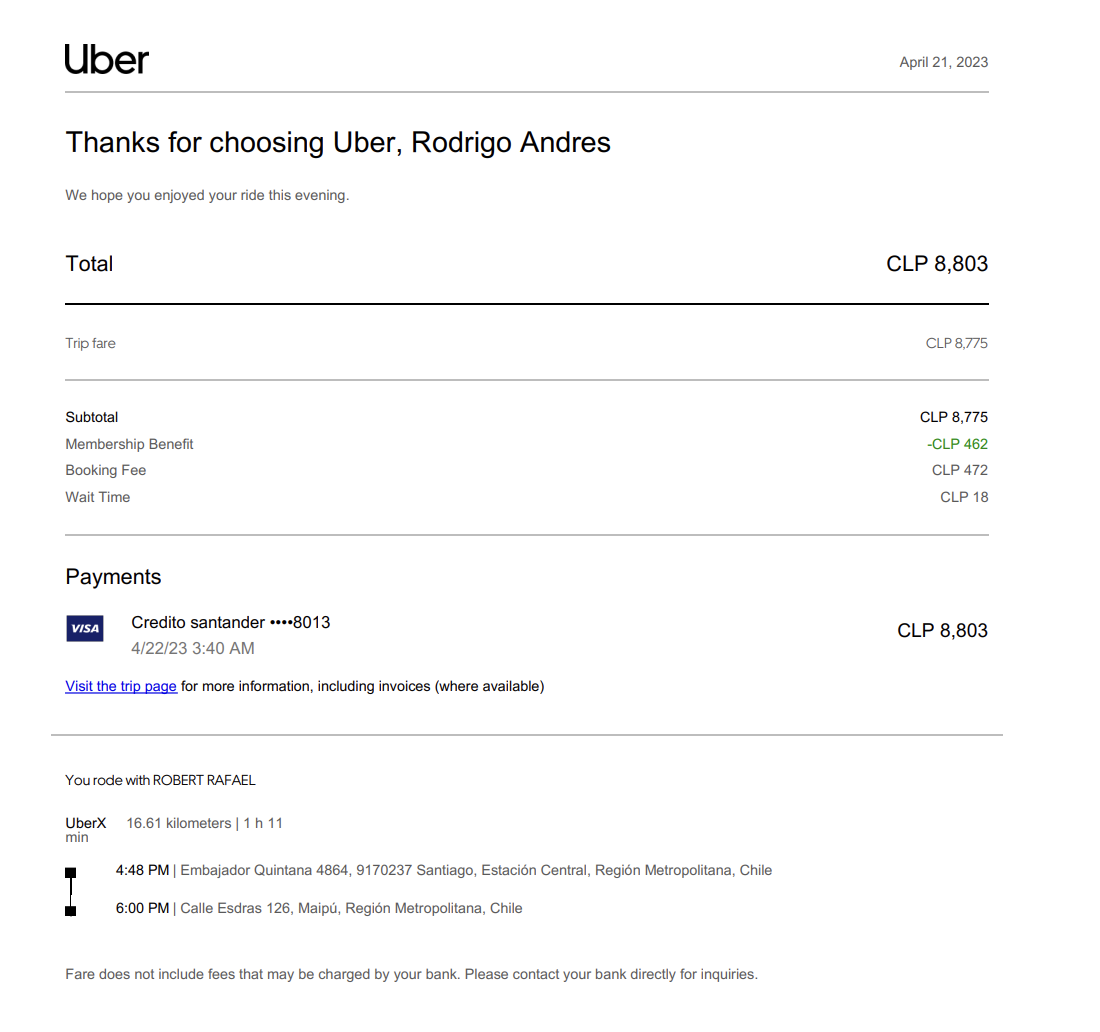Click the UberX ride type label
Screen dimensions: 1100x1032
click(86, 823)
